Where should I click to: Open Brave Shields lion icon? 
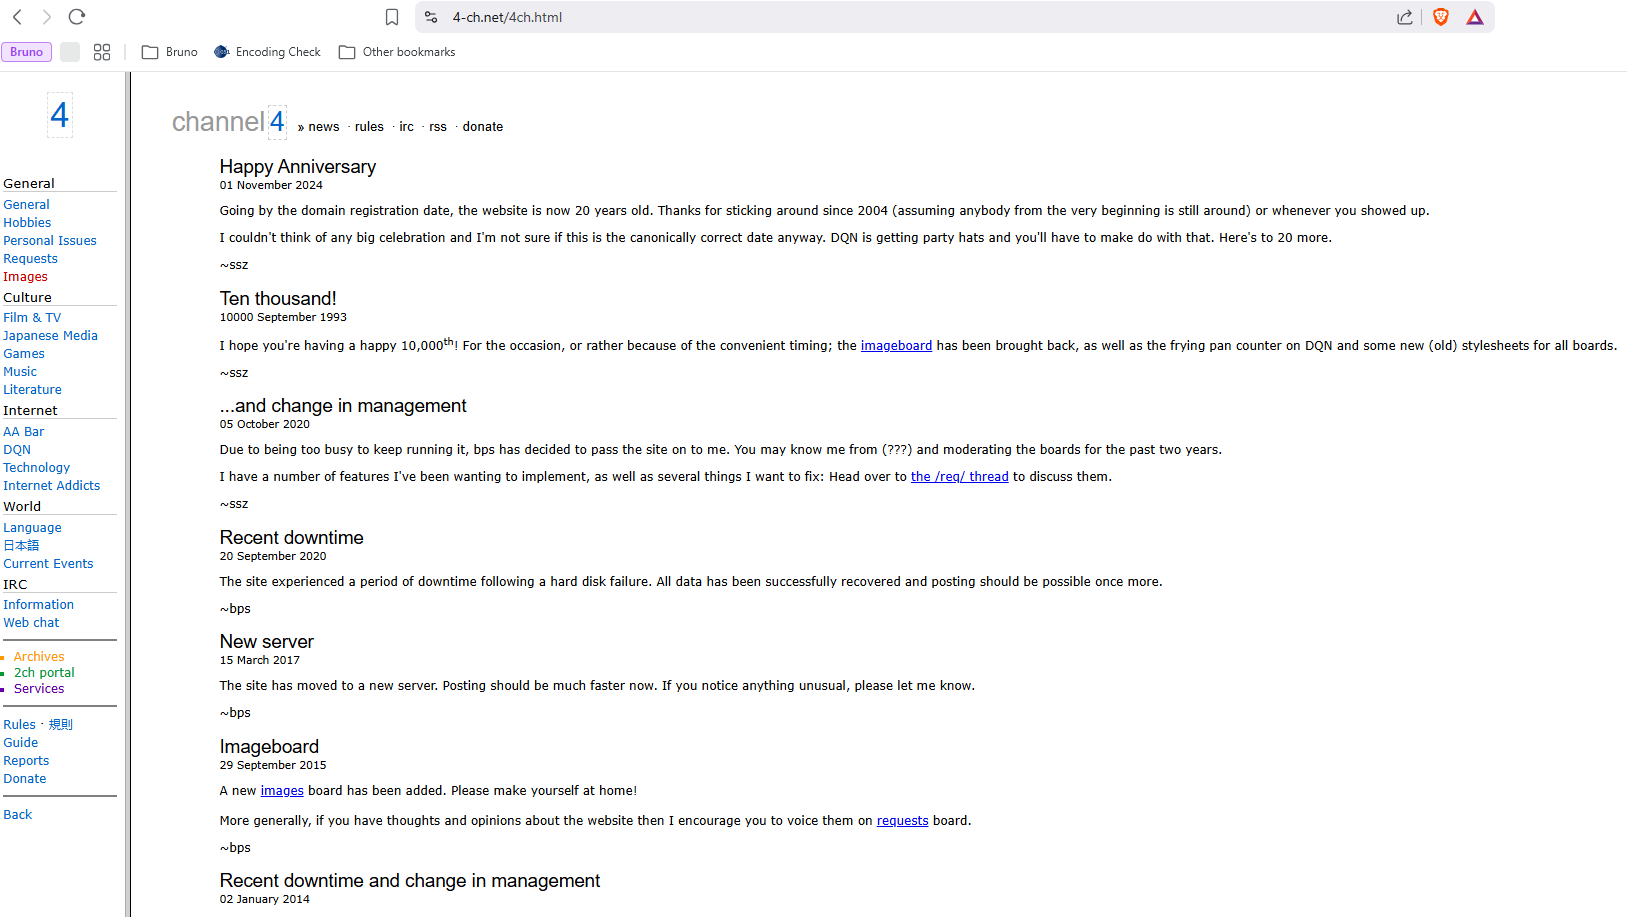pyautogui.click(x=1441, y=17)
